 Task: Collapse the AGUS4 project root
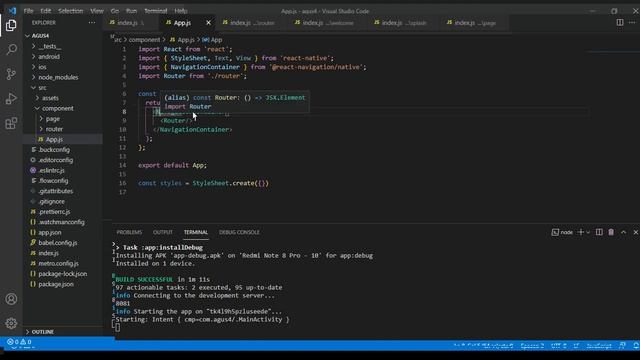coord(62,36)
